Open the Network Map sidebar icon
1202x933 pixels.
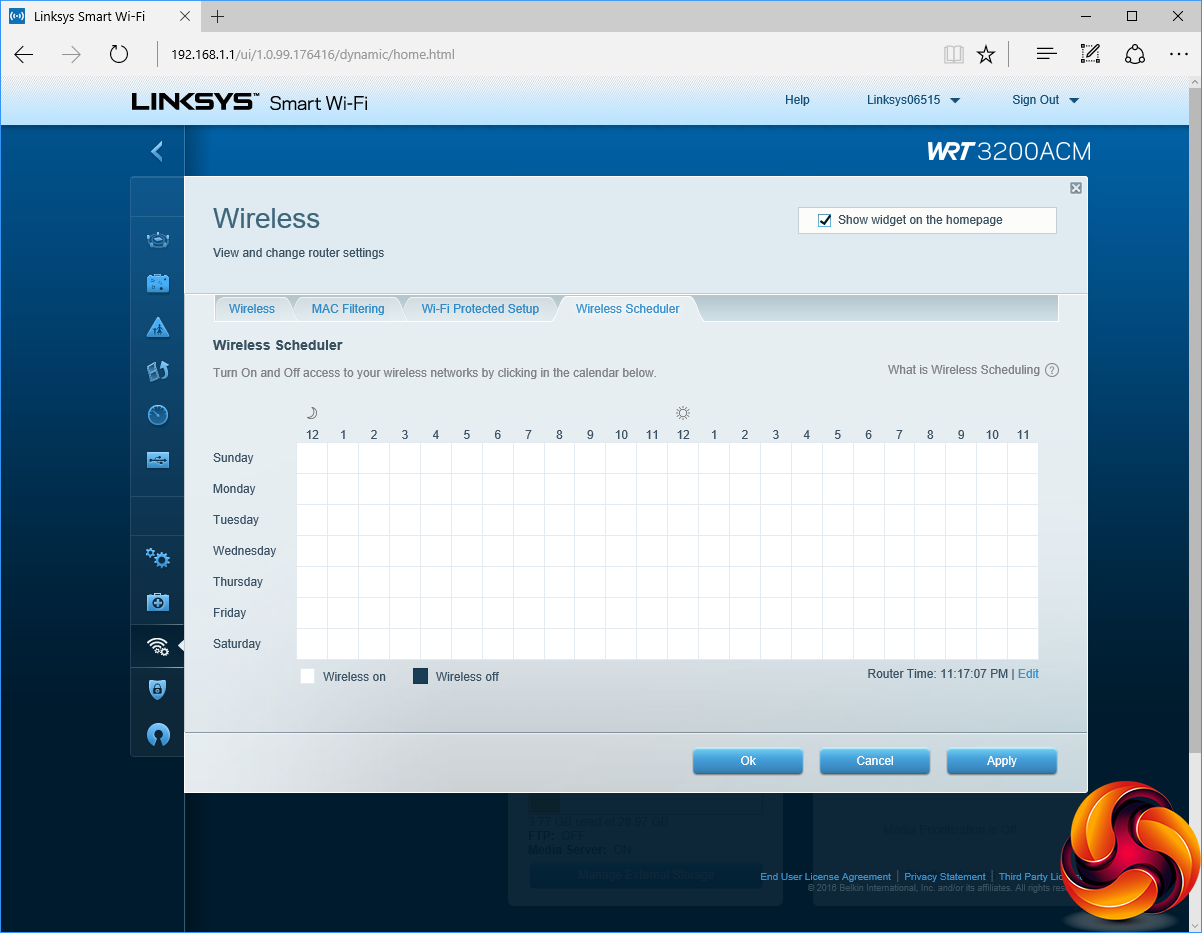click(157, 239)
